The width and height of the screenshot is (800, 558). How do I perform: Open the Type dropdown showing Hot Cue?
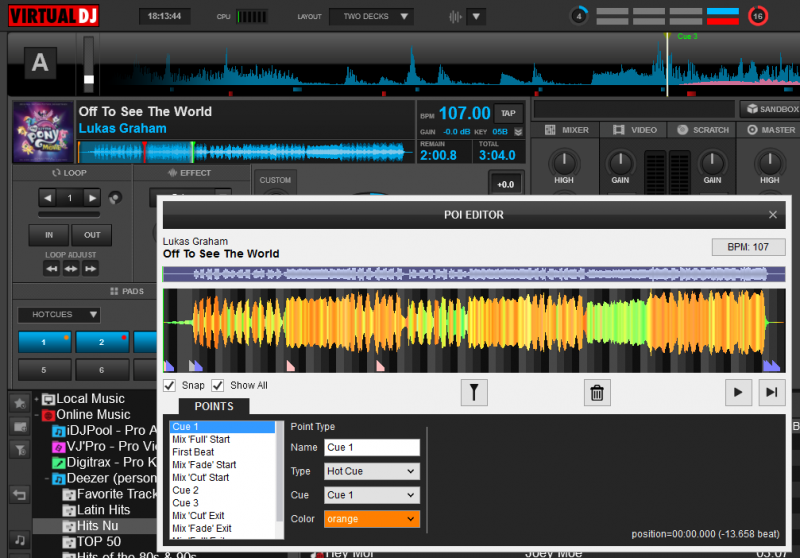pyautogui.click(x=372, y=471)
